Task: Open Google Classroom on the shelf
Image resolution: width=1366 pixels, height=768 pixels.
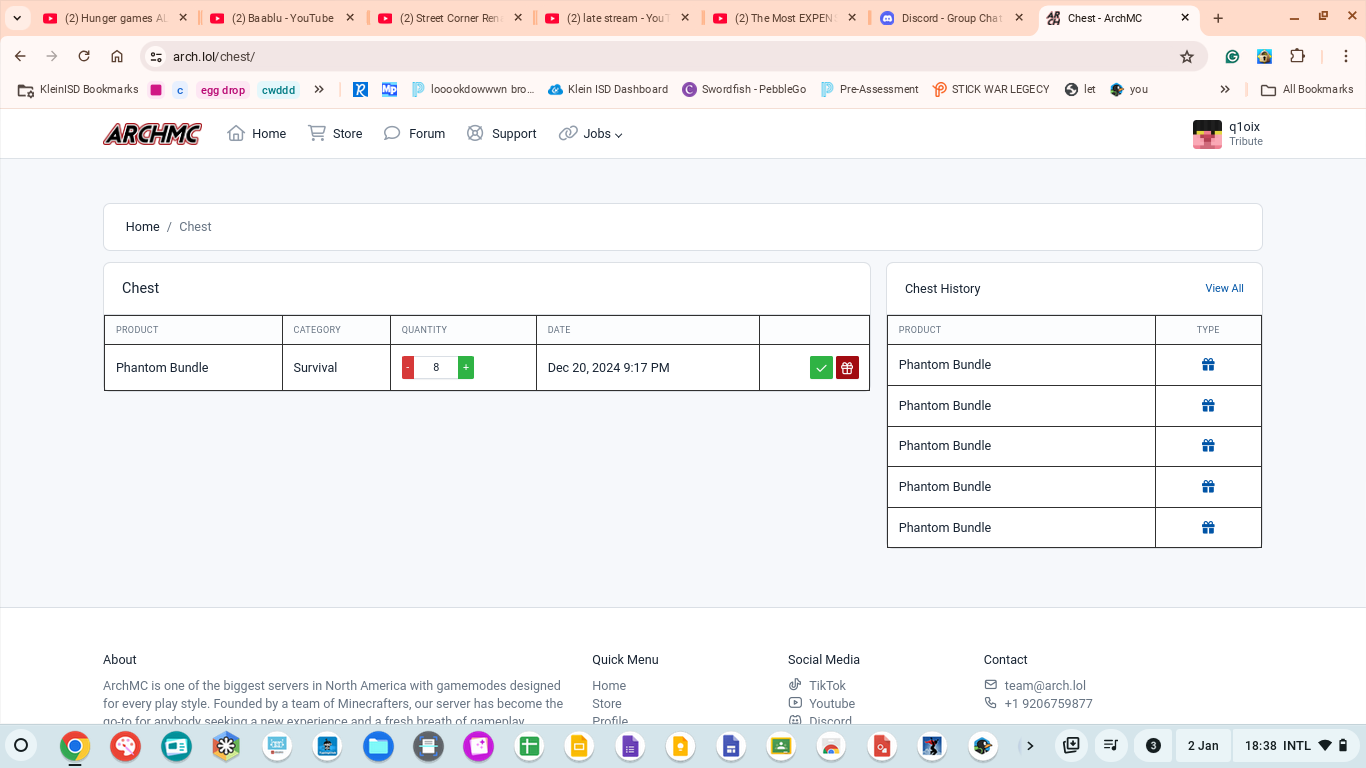Action: point(781,746)
